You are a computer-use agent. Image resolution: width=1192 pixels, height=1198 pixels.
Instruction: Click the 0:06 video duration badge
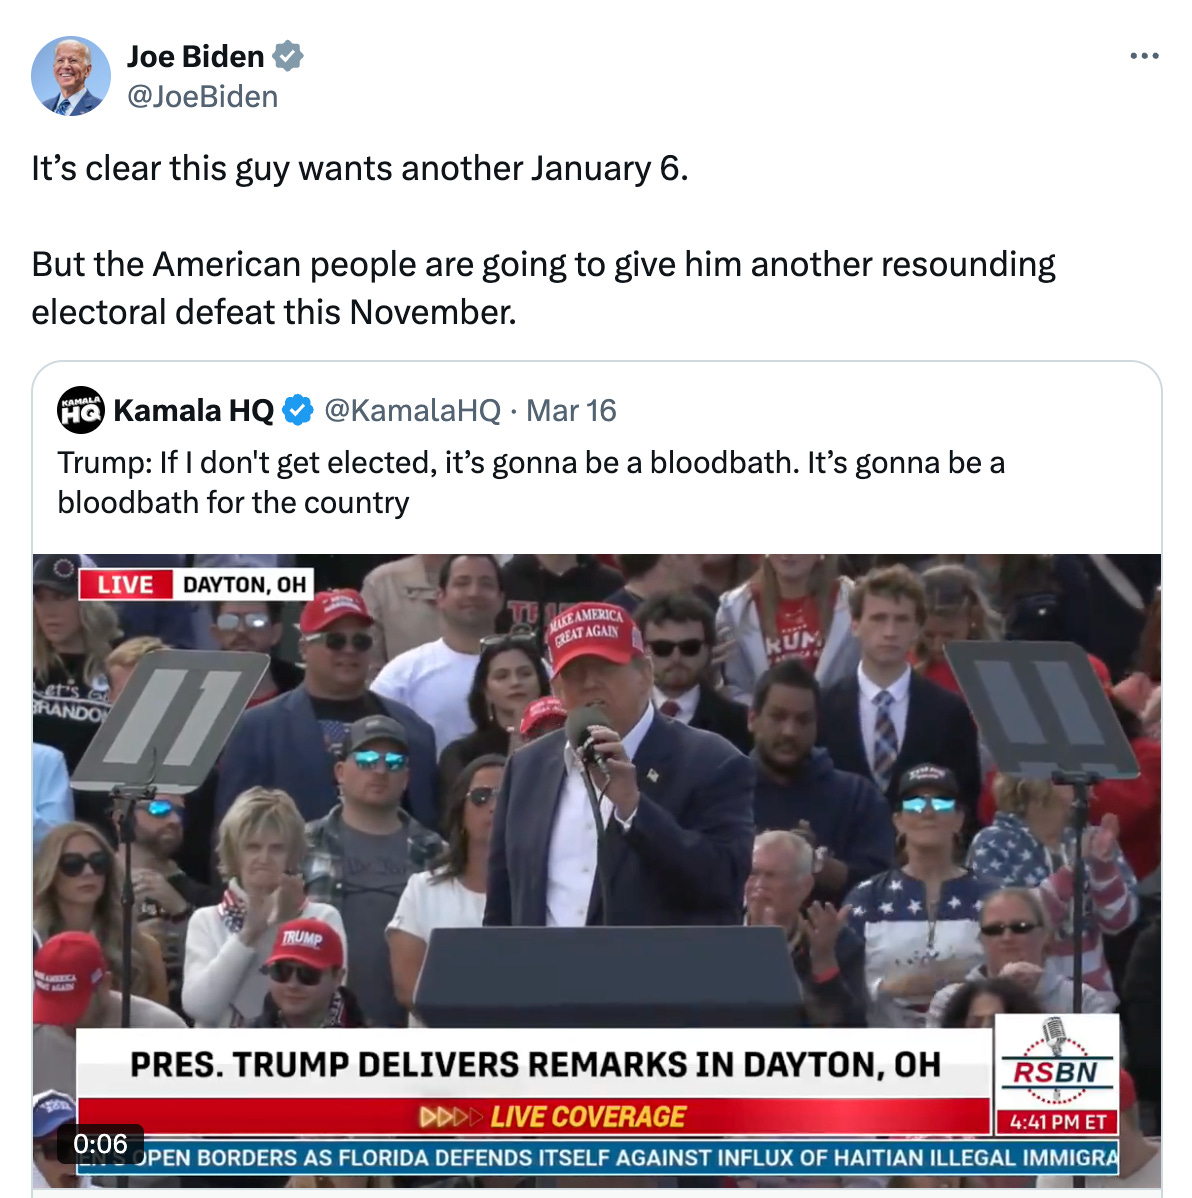[100, 1144]
